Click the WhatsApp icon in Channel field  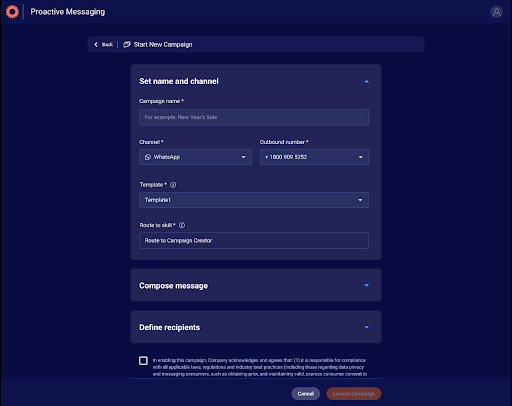pos(148,157)
